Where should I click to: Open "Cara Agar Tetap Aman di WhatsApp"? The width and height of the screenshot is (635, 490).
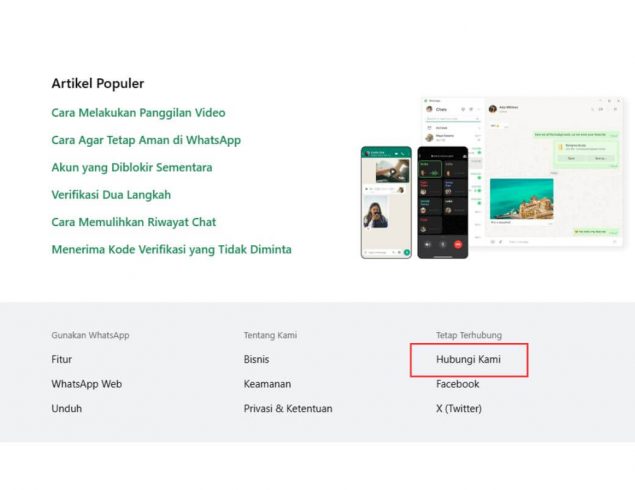pyautogui.click(x=146, y=140)
